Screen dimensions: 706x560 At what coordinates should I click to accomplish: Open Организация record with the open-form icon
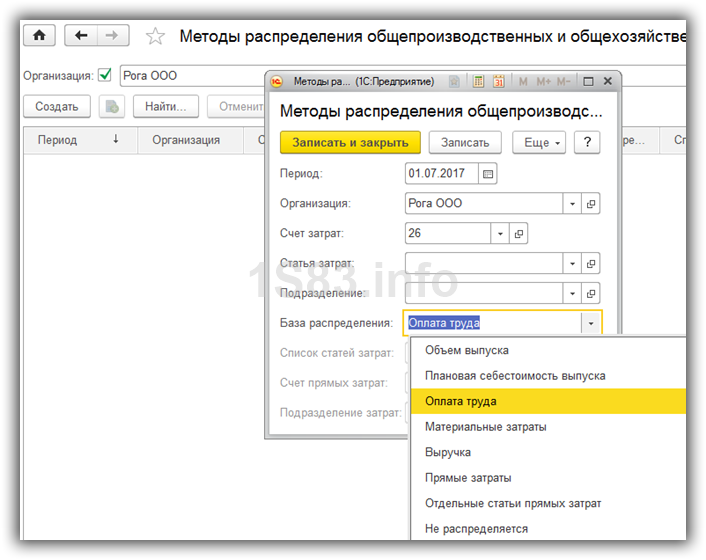pos(591,204)
